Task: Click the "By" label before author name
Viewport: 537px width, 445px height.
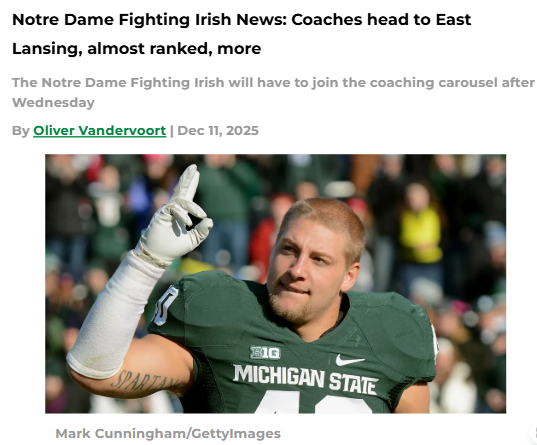Action: (x=21, y=131)
